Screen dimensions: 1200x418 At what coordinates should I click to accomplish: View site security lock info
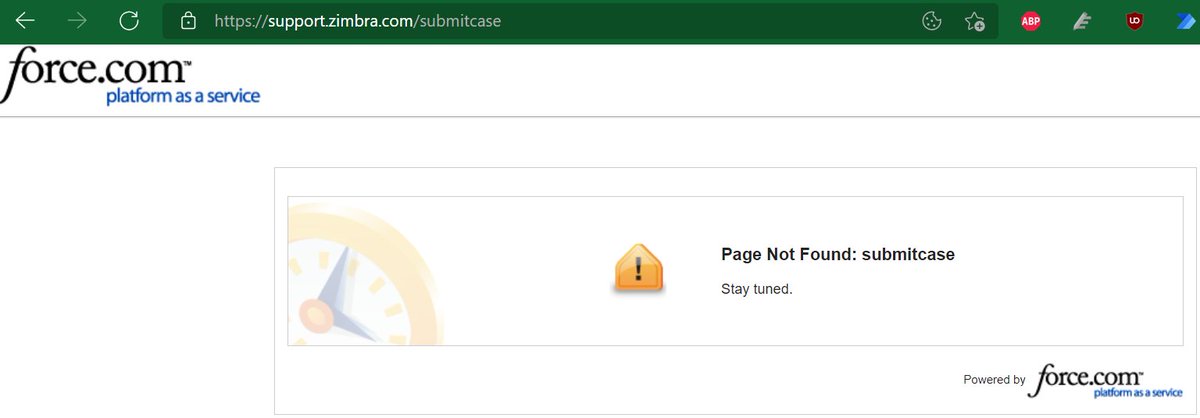pyautogui.click(x=186, y=20)
